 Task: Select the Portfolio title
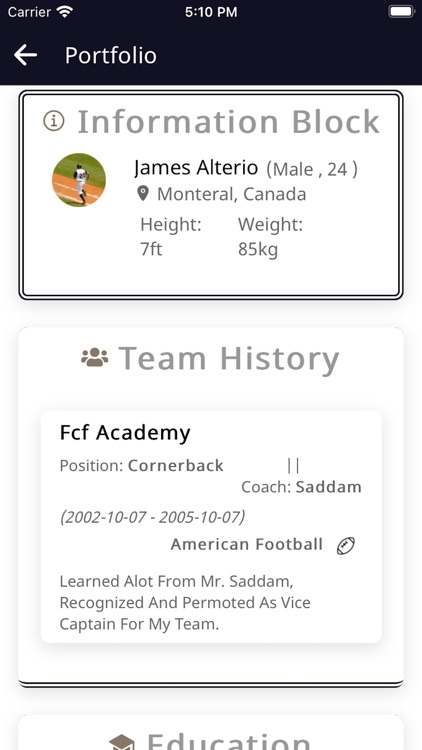point(111,55)
